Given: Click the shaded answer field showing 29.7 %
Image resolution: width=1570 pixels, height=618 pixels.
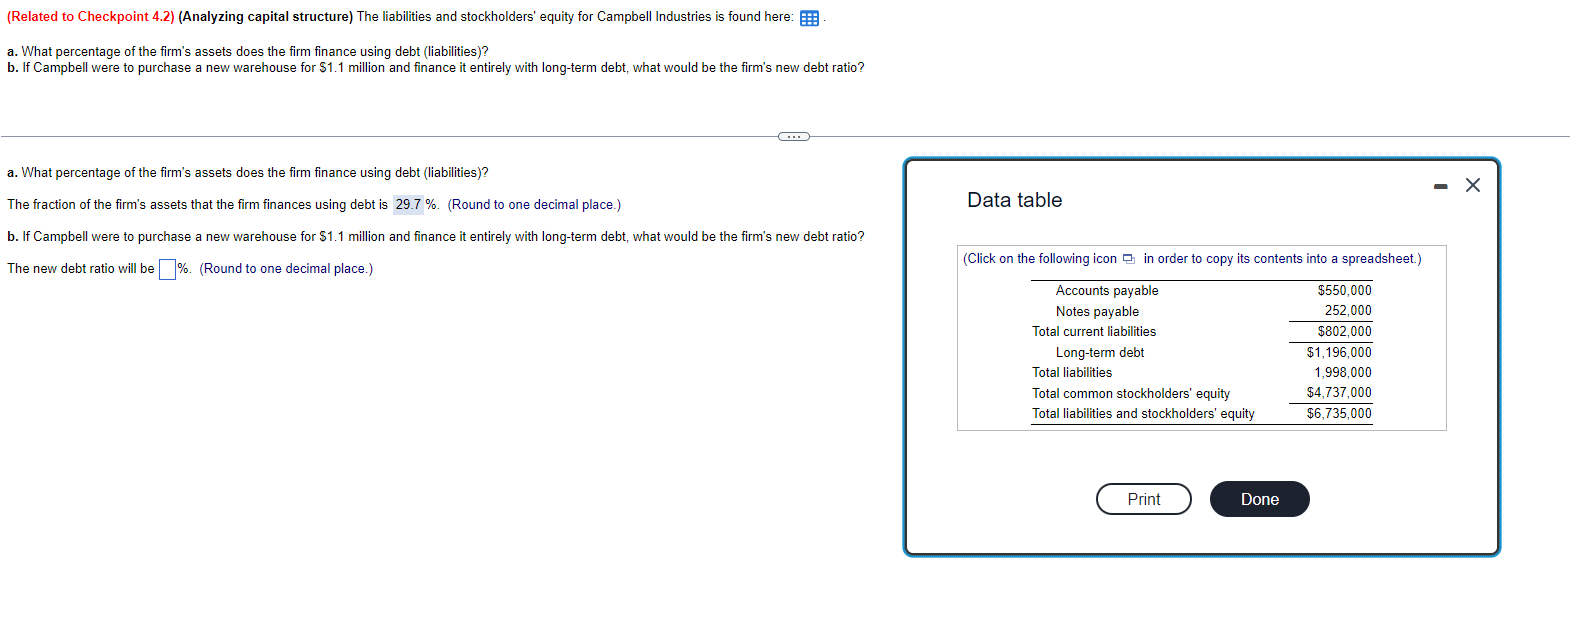Looking at the screenshot, I should click(408, 204).
